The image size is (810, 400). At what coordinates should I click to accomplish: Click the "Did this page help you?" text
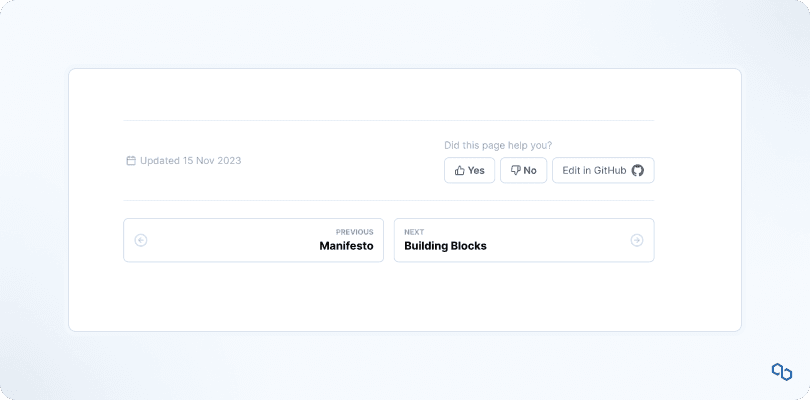[x=498, y=145]
